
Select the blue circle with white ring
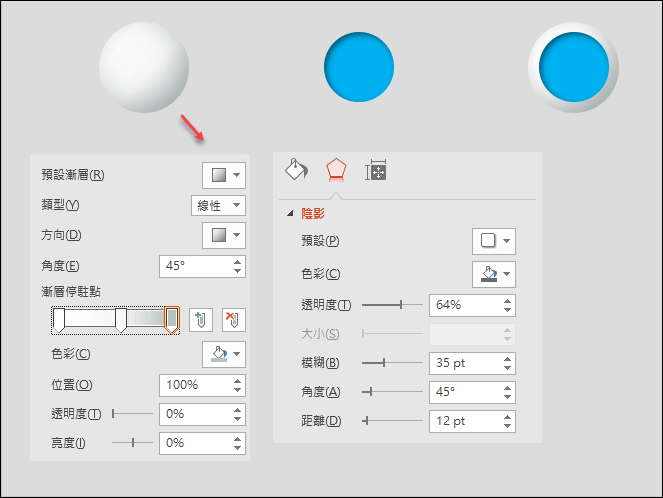pyautogui.click(x=574, y=67)
